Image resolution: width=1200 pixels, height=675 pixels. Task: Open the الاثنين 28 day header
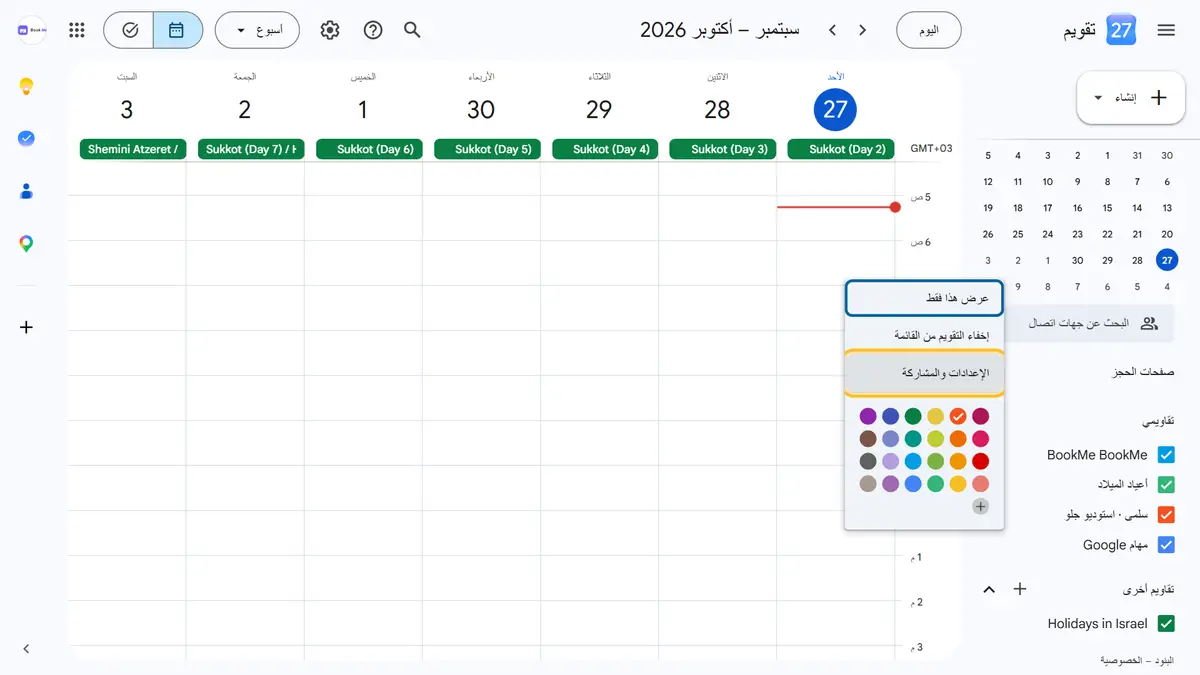pyautogui.click(x=717, y=109)
